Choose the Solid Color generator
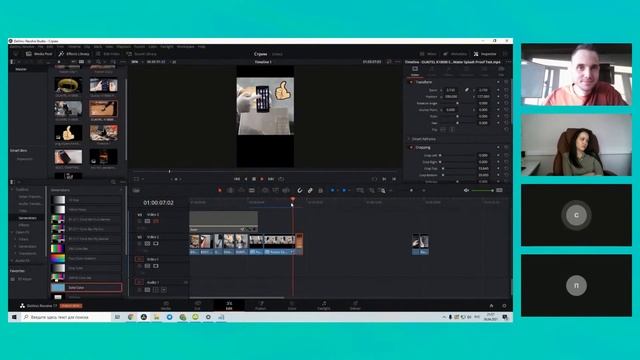Image resolution: width=640 pixels, height=360 pixels. (86, 287)
